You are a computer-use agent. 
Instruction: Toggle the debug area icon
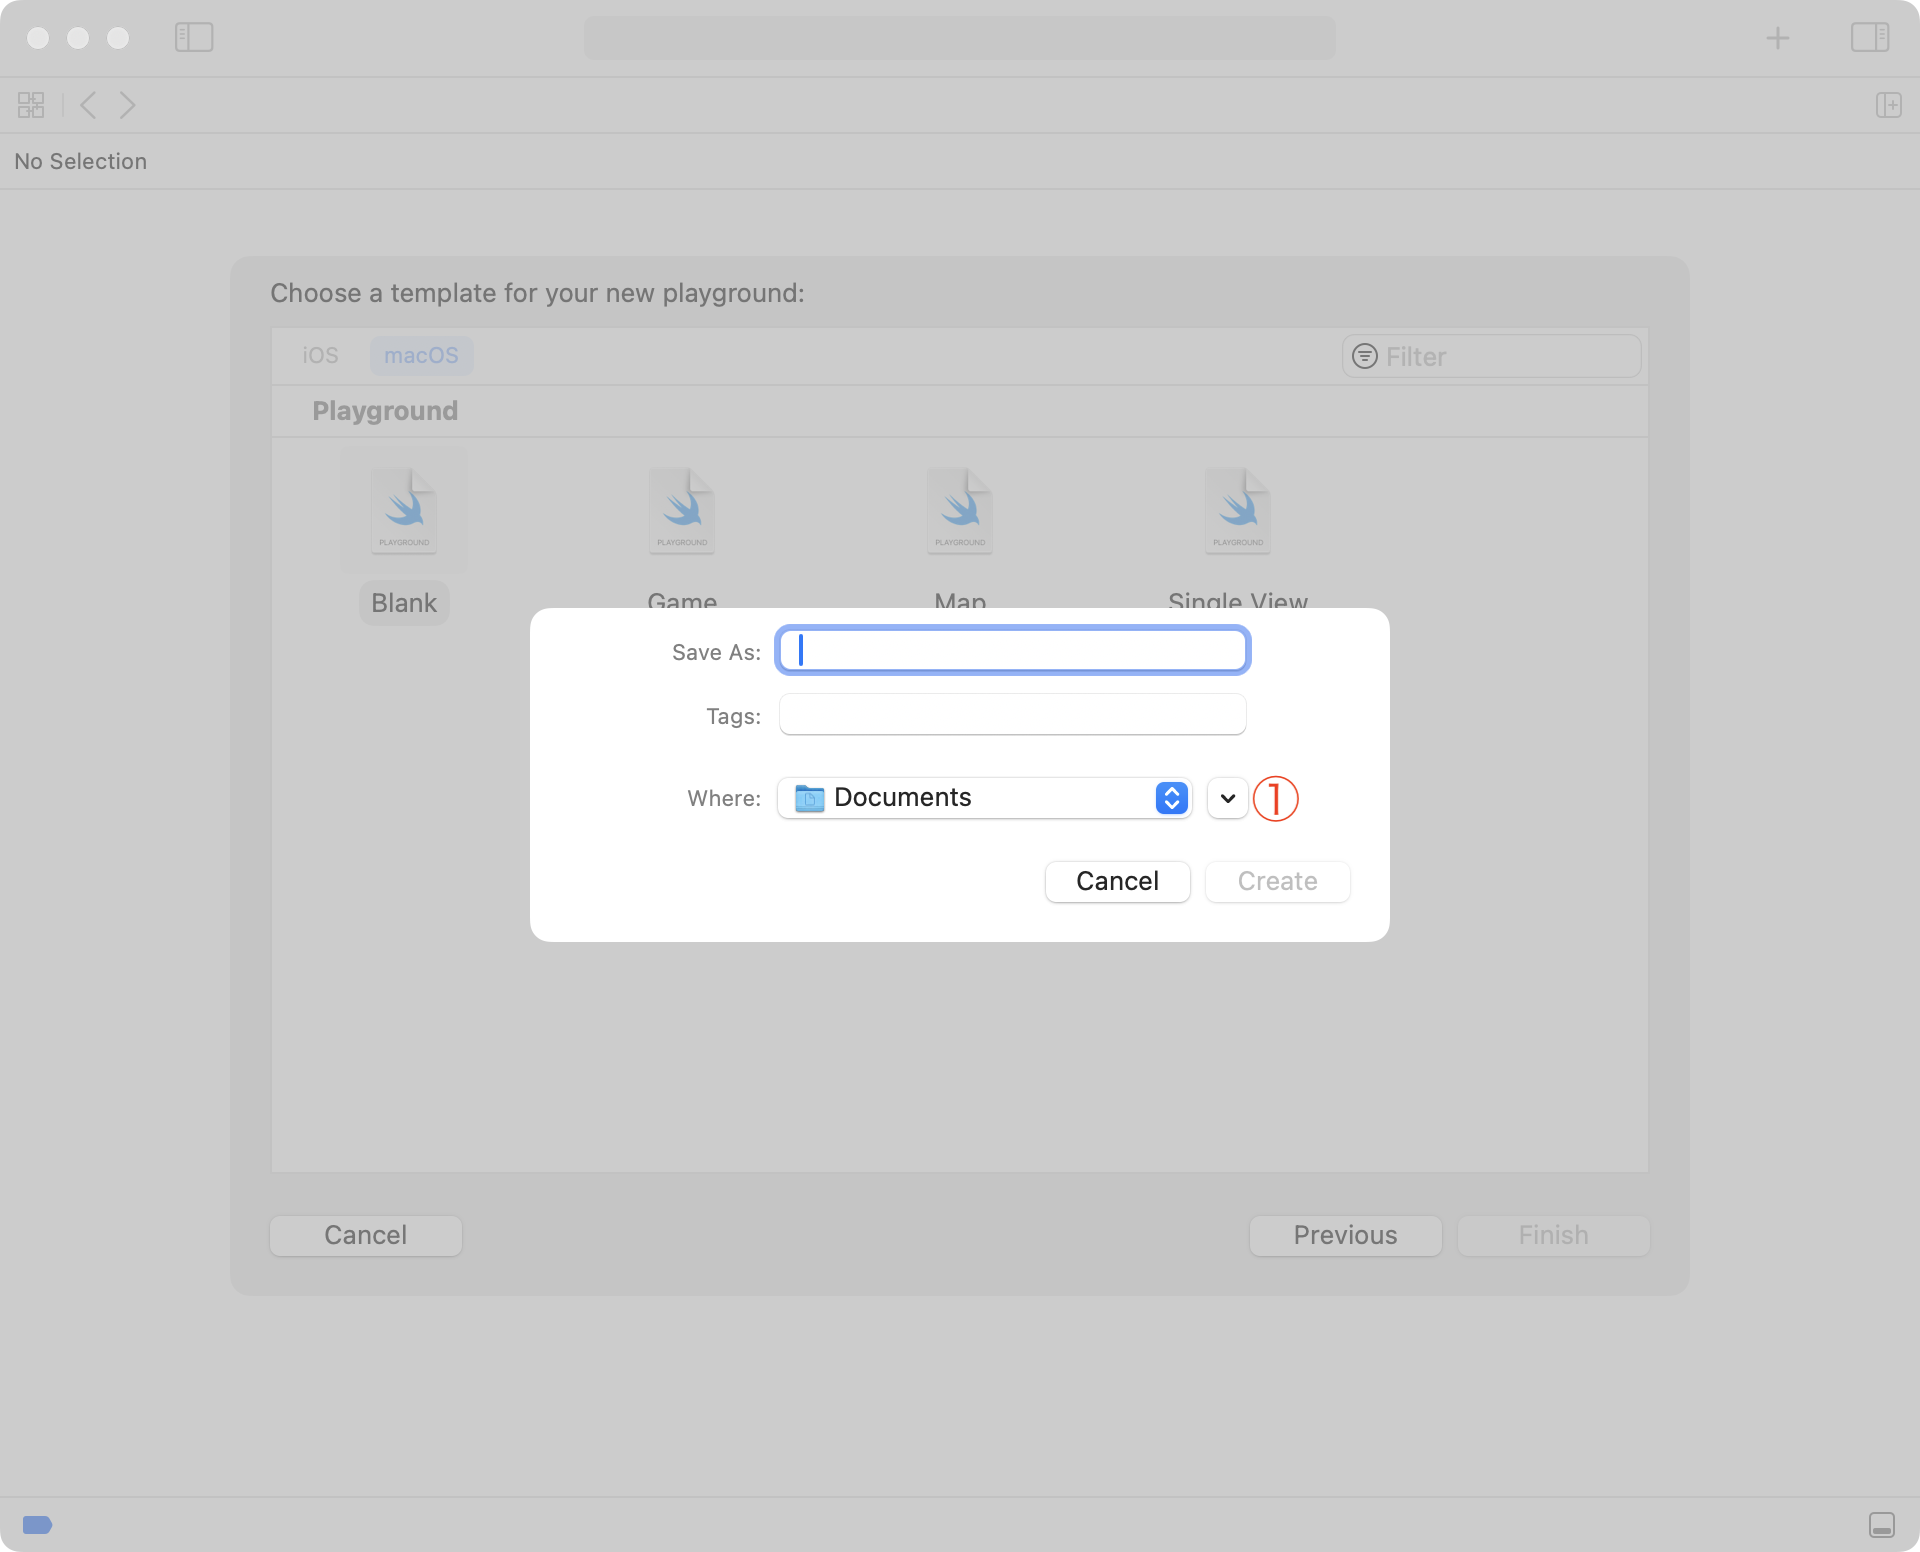click(x=1881, y=1525)
